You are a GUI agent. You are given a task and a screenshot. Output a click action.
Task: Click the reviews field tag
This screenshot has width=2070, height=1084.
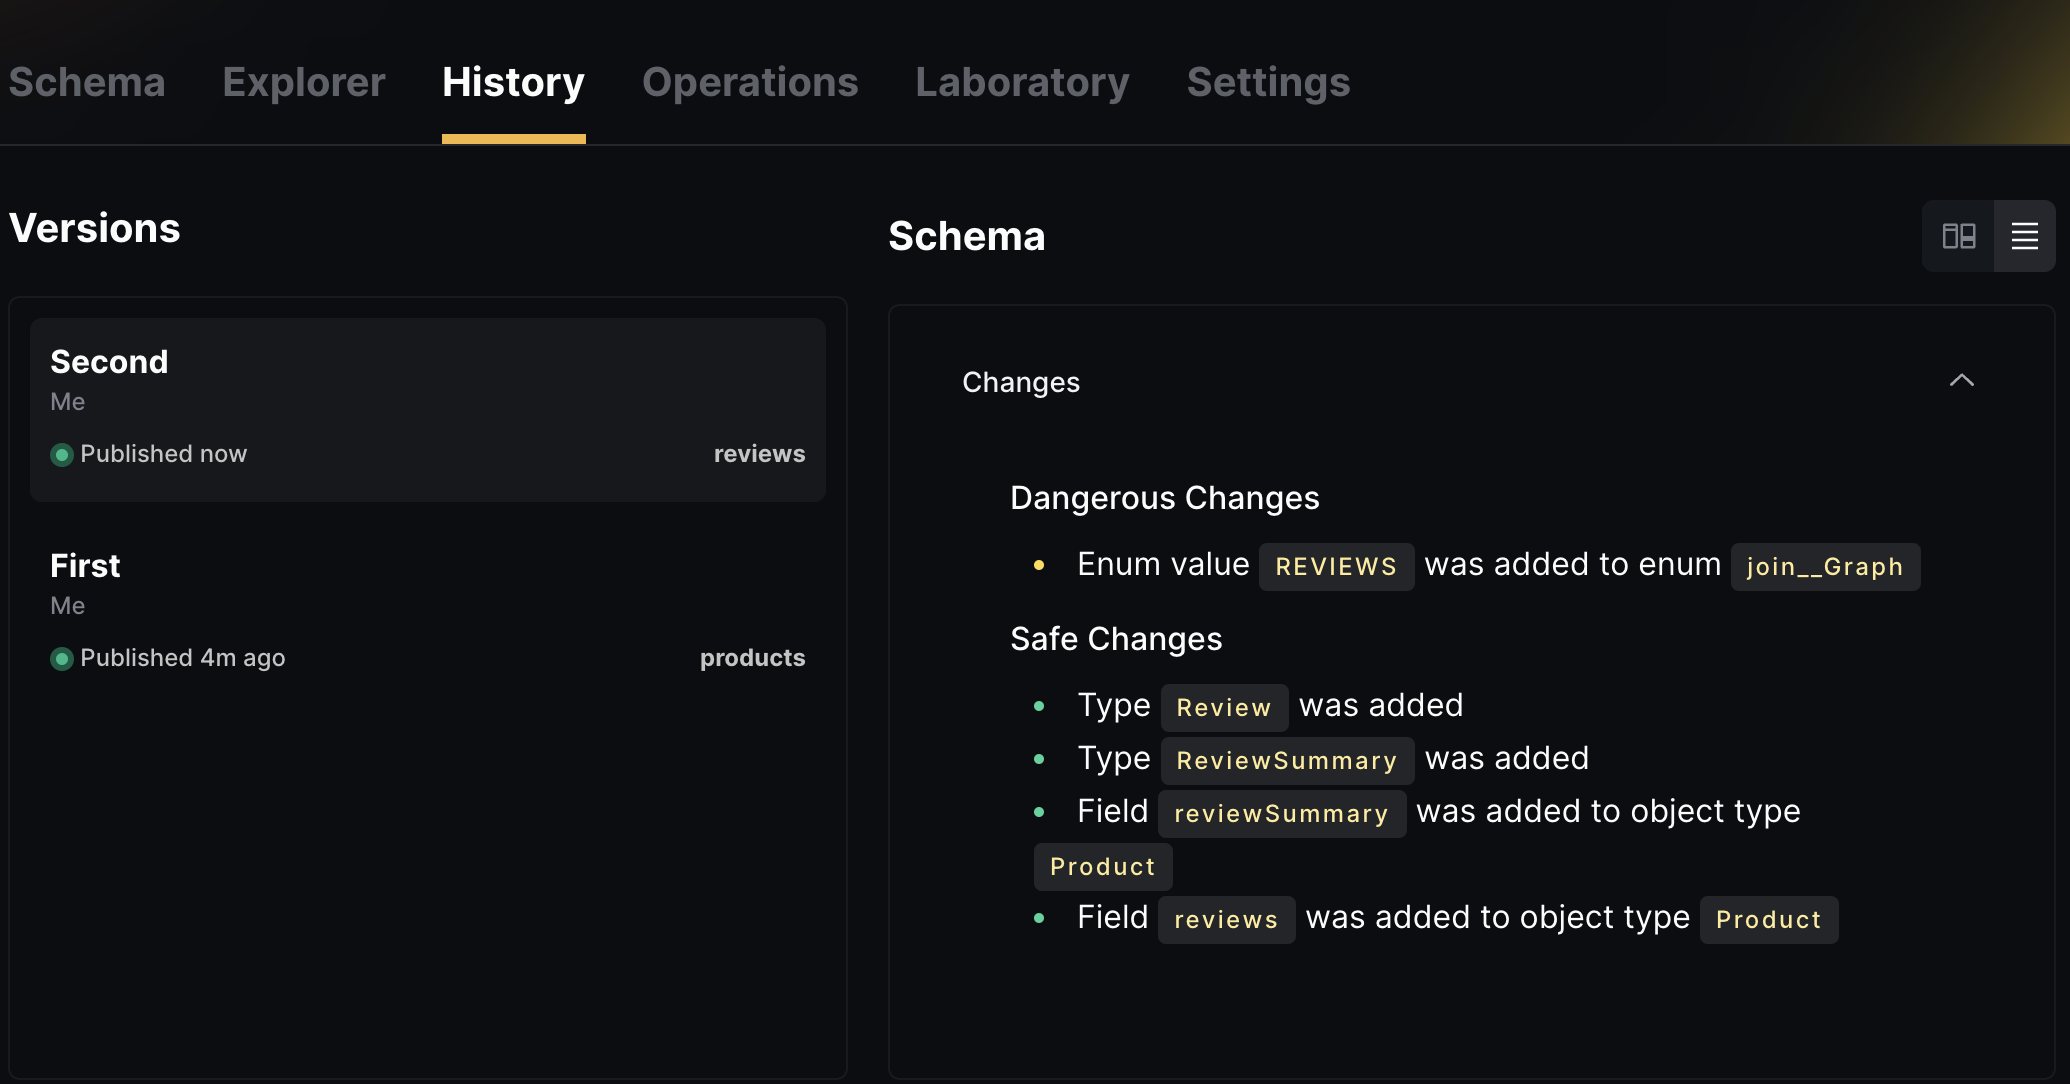pos(1226,920)
